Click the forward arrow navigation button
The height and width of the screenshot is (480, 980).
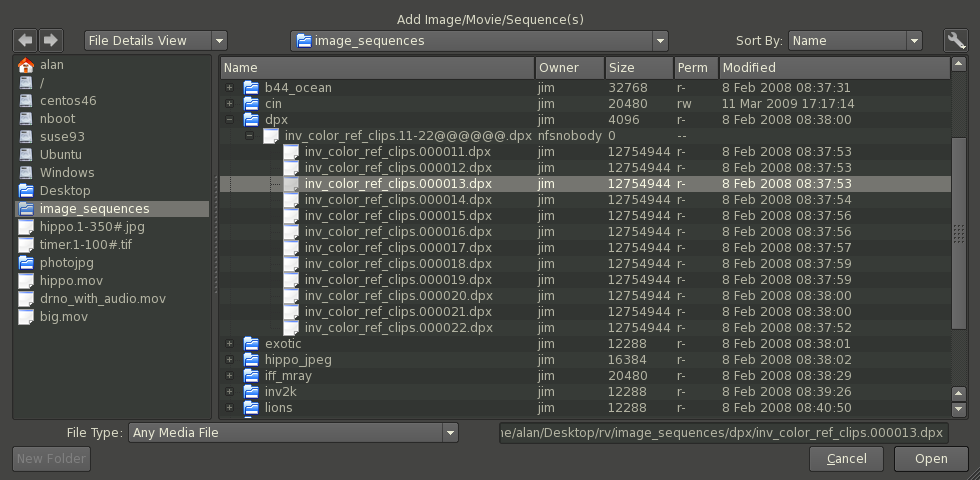coord(51,41)
